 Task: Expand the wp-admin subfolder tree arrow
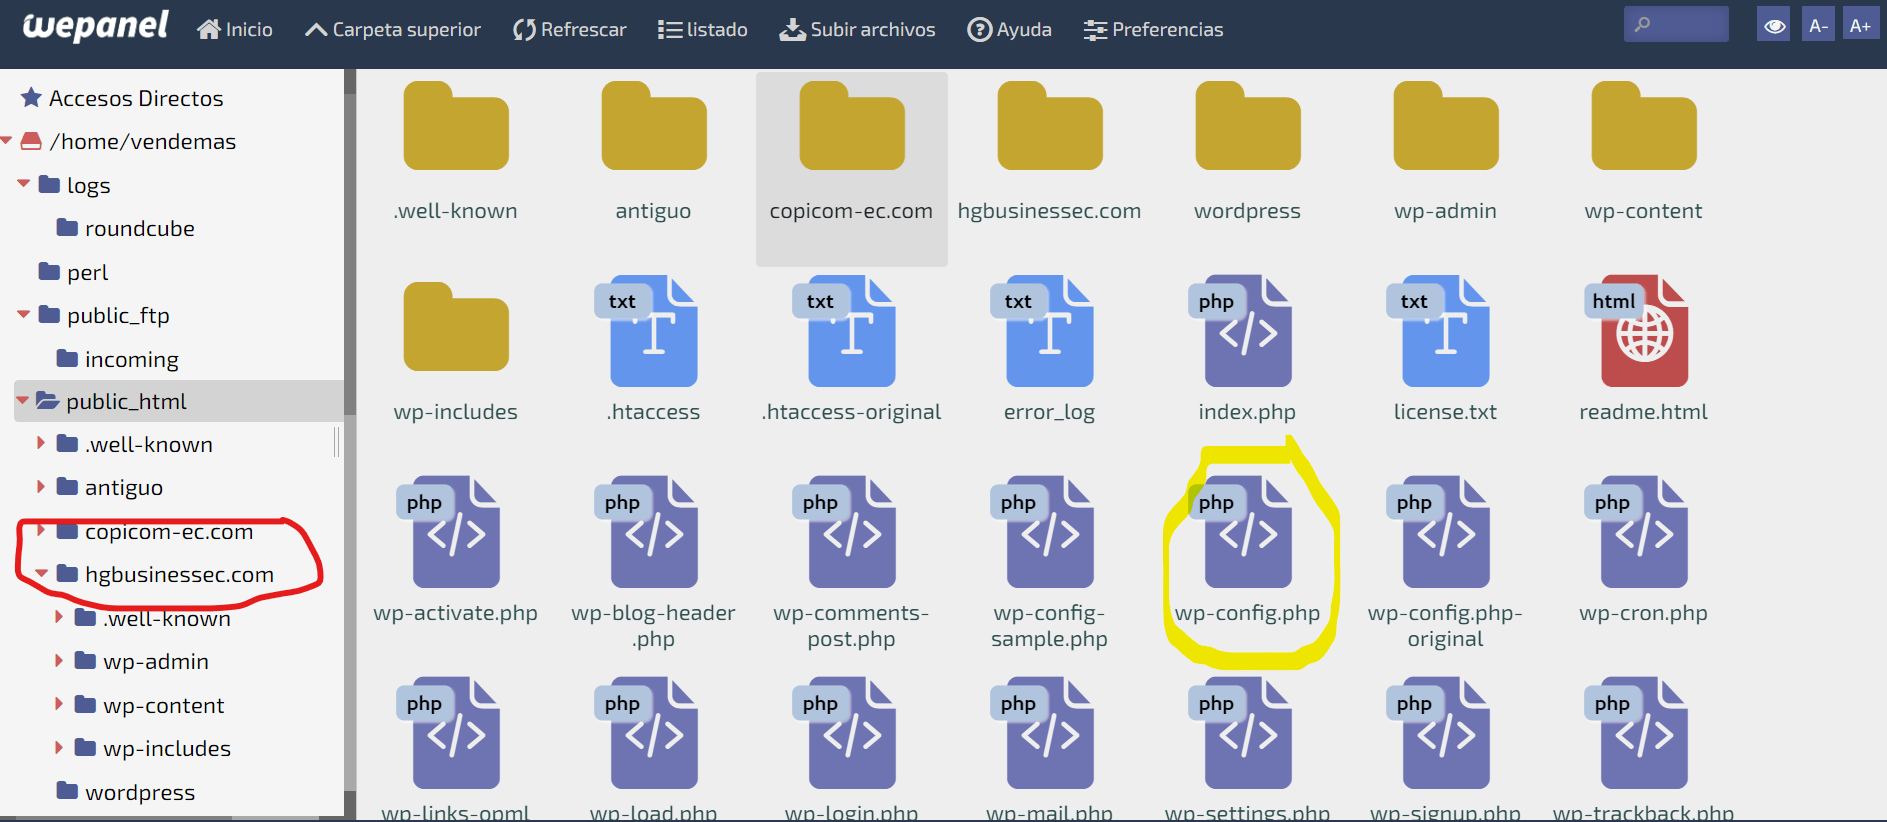59,660
